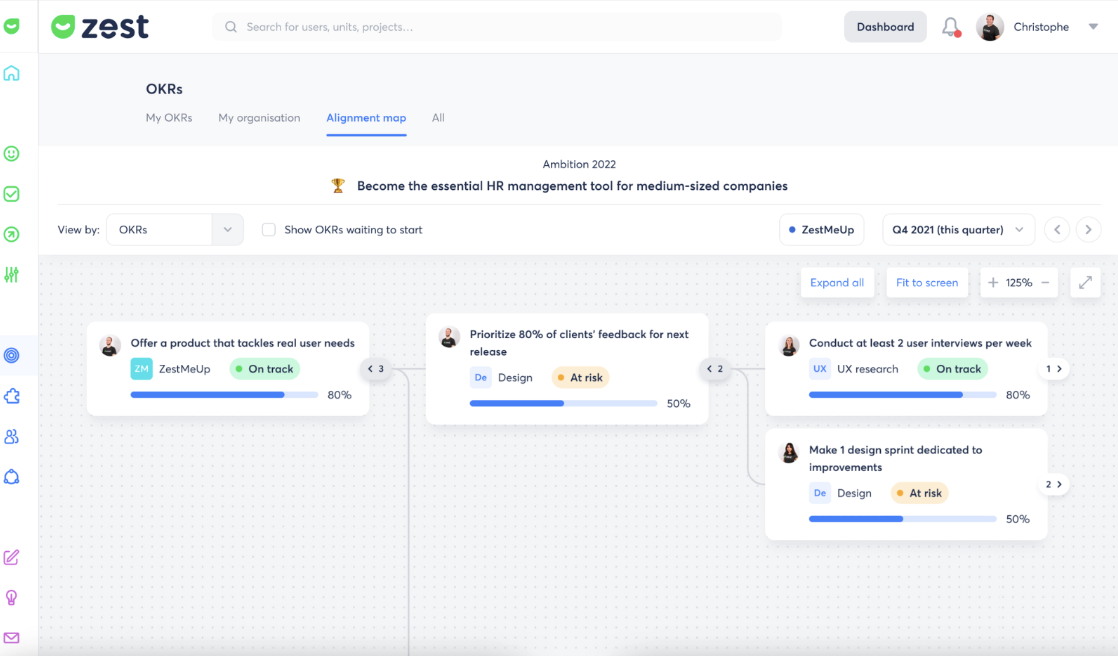Collapse the 3 children expander on ZestMeUp card

pyautogui.click(x=376, y=369)
